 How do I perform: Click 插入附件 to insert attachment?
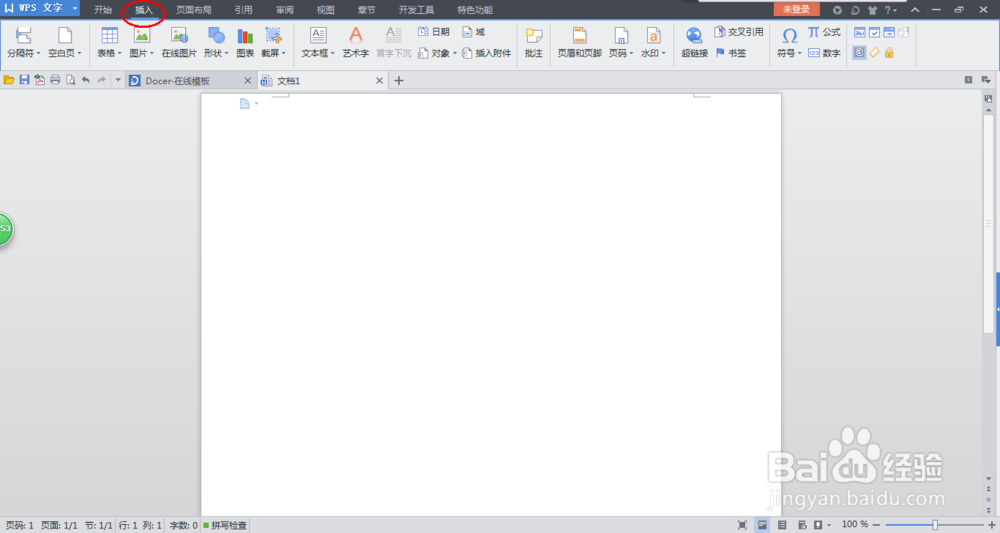click(x=487, y=53)
